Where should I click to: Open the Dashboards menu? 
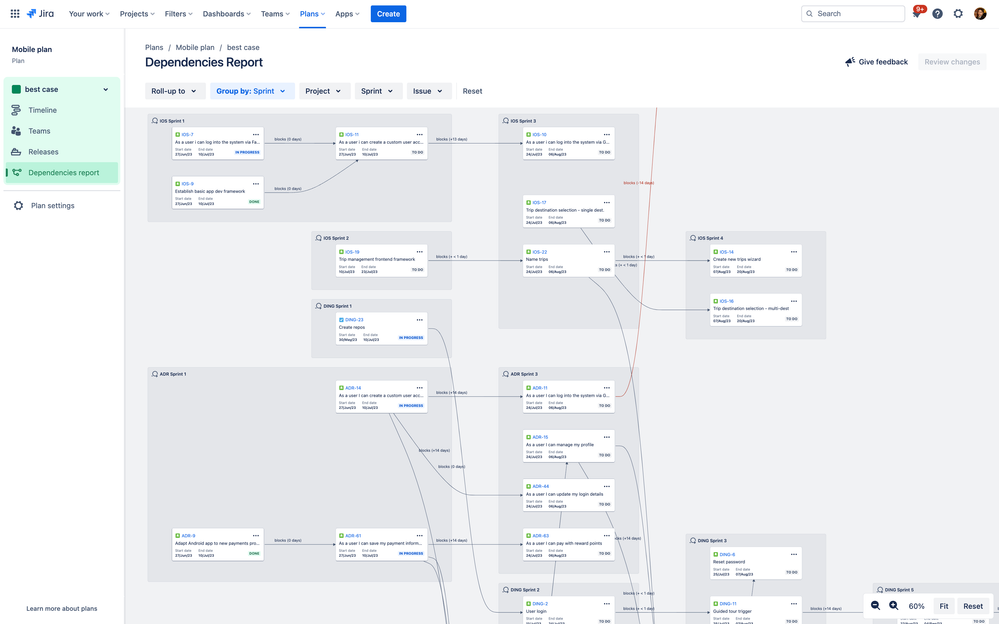tap(226, 13)
